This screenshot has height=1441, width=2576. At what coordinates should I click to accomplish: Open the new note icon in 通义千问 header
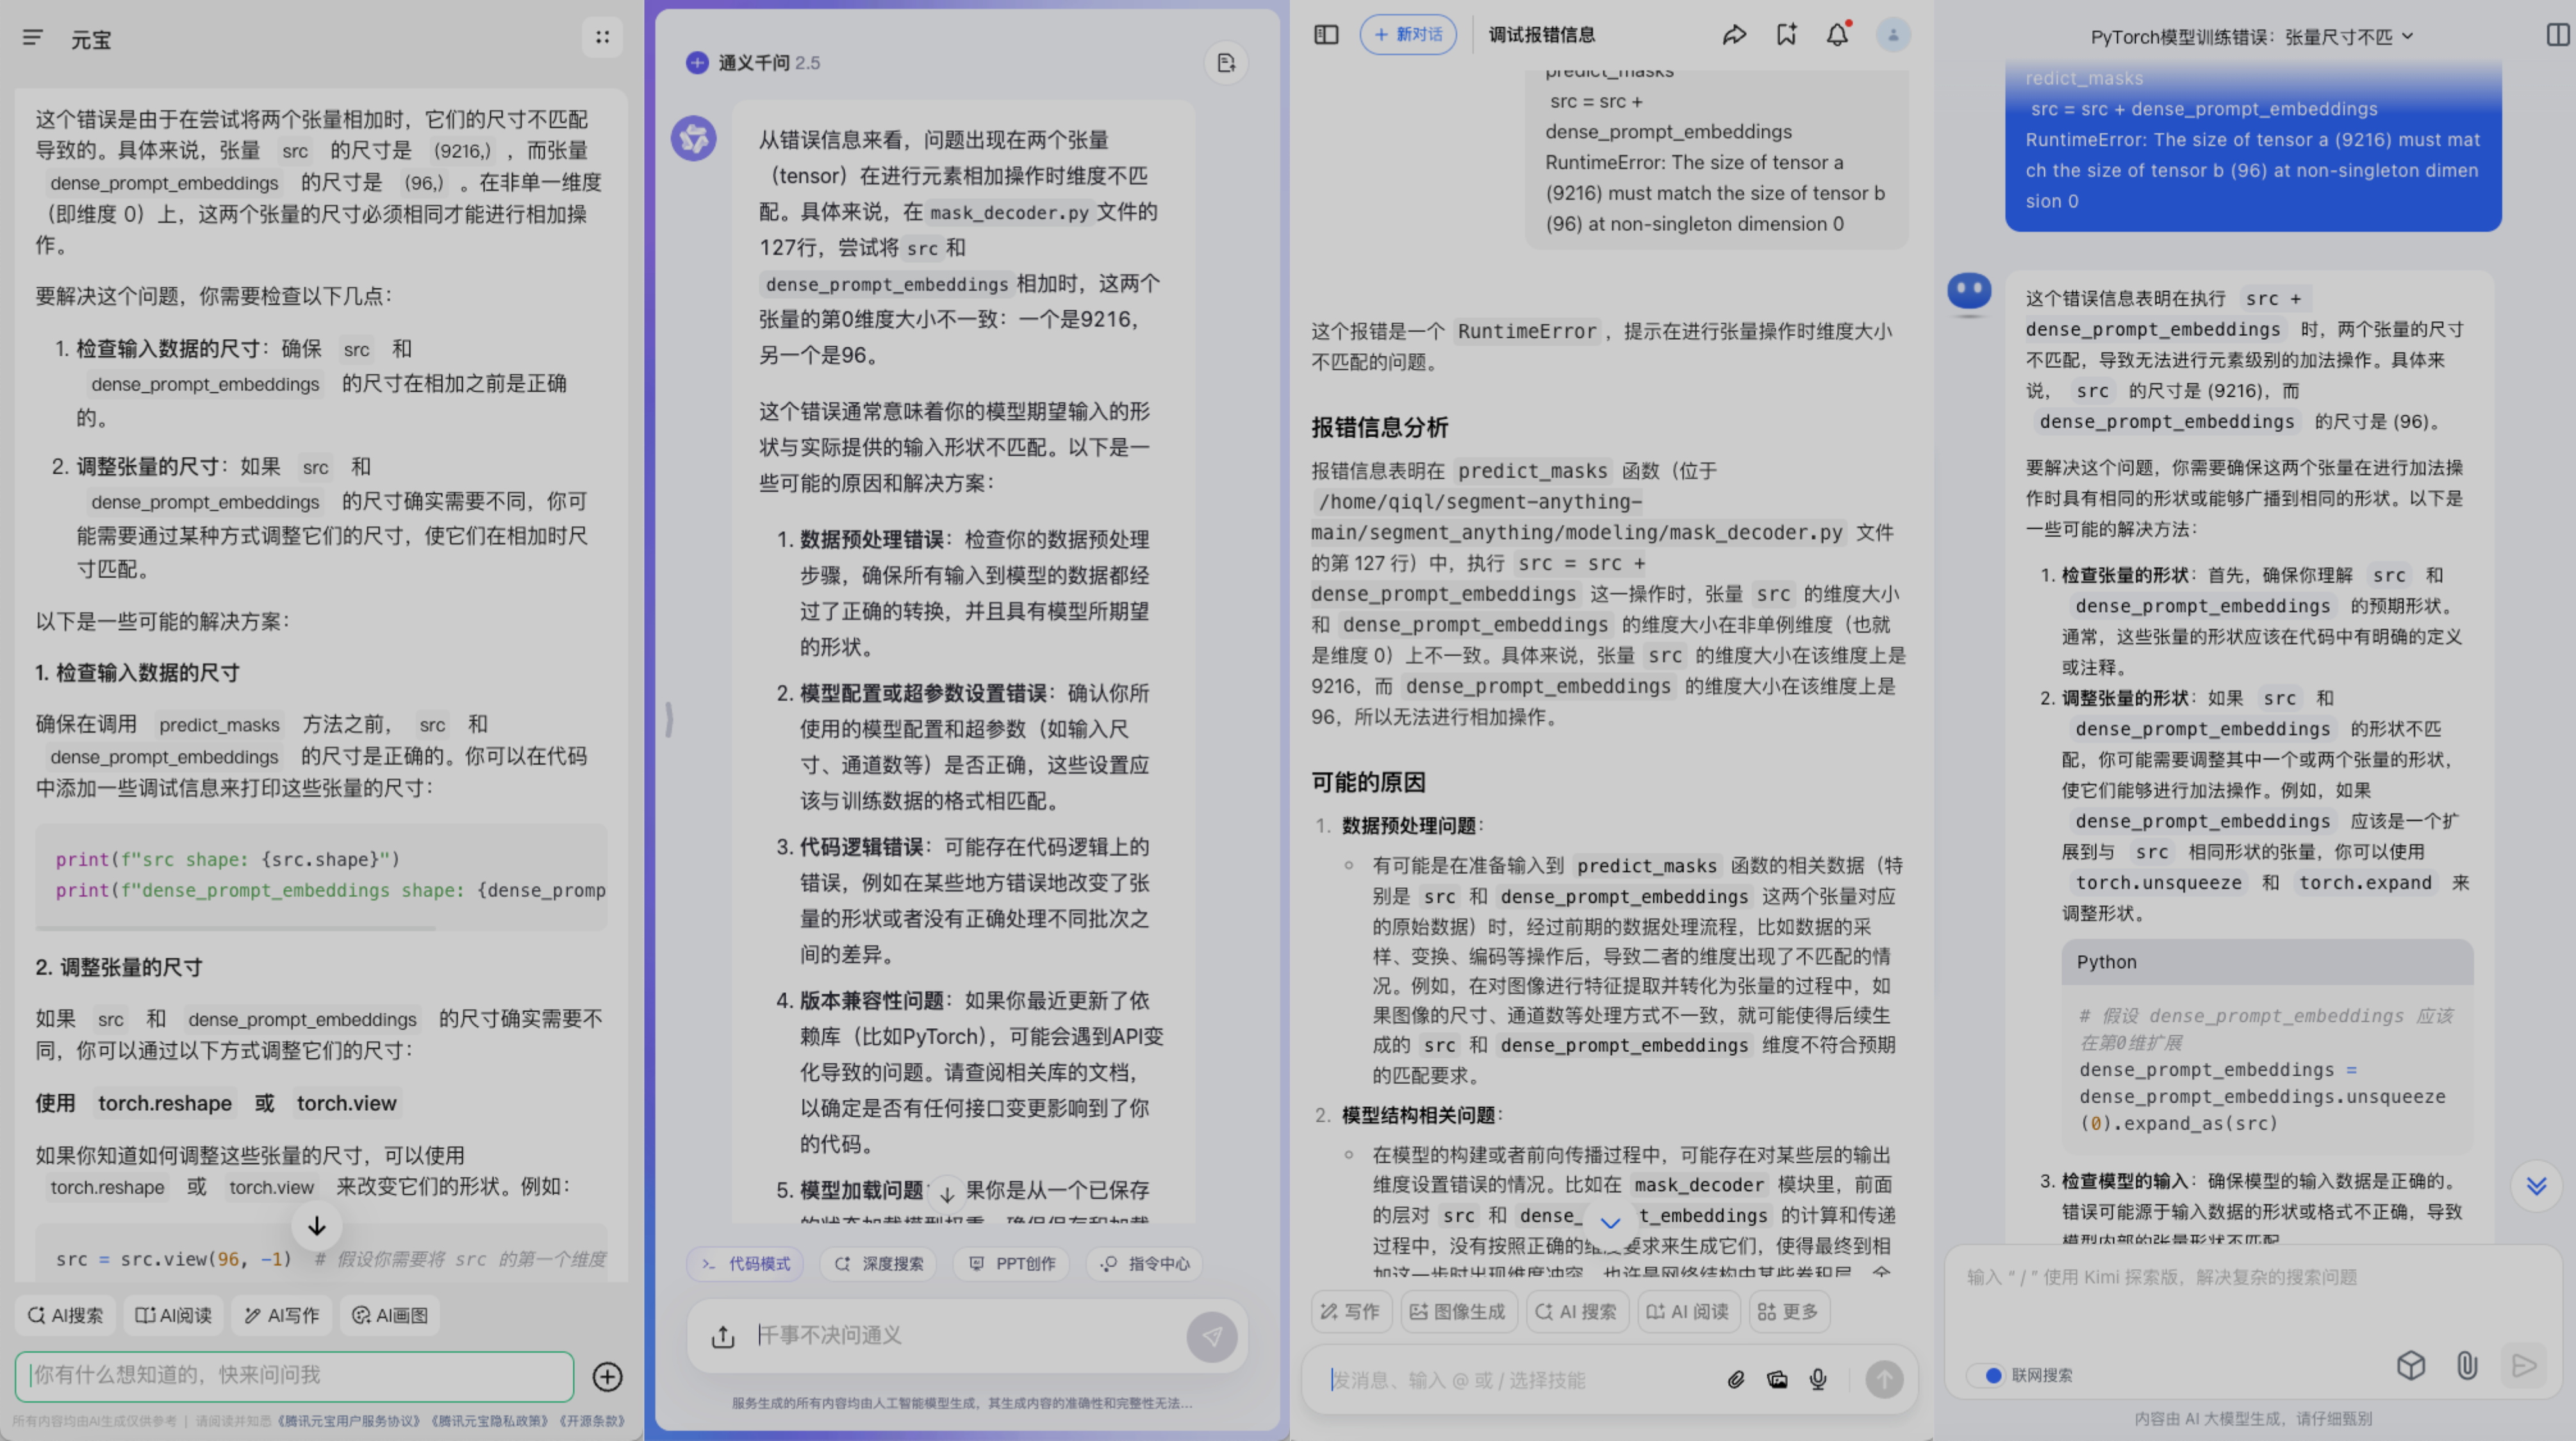pyautogui.click(x=1226, y=63)
